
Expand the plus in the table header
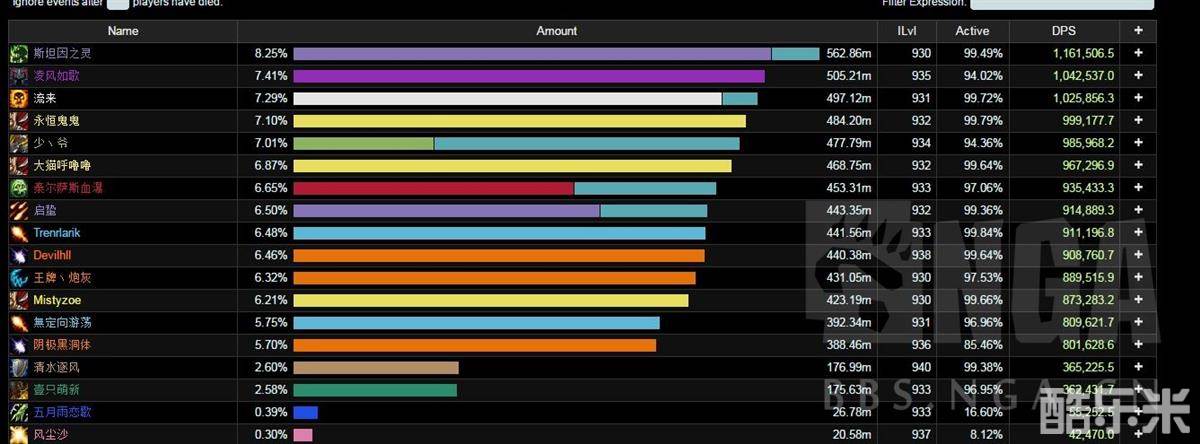tap(1138, 31)
